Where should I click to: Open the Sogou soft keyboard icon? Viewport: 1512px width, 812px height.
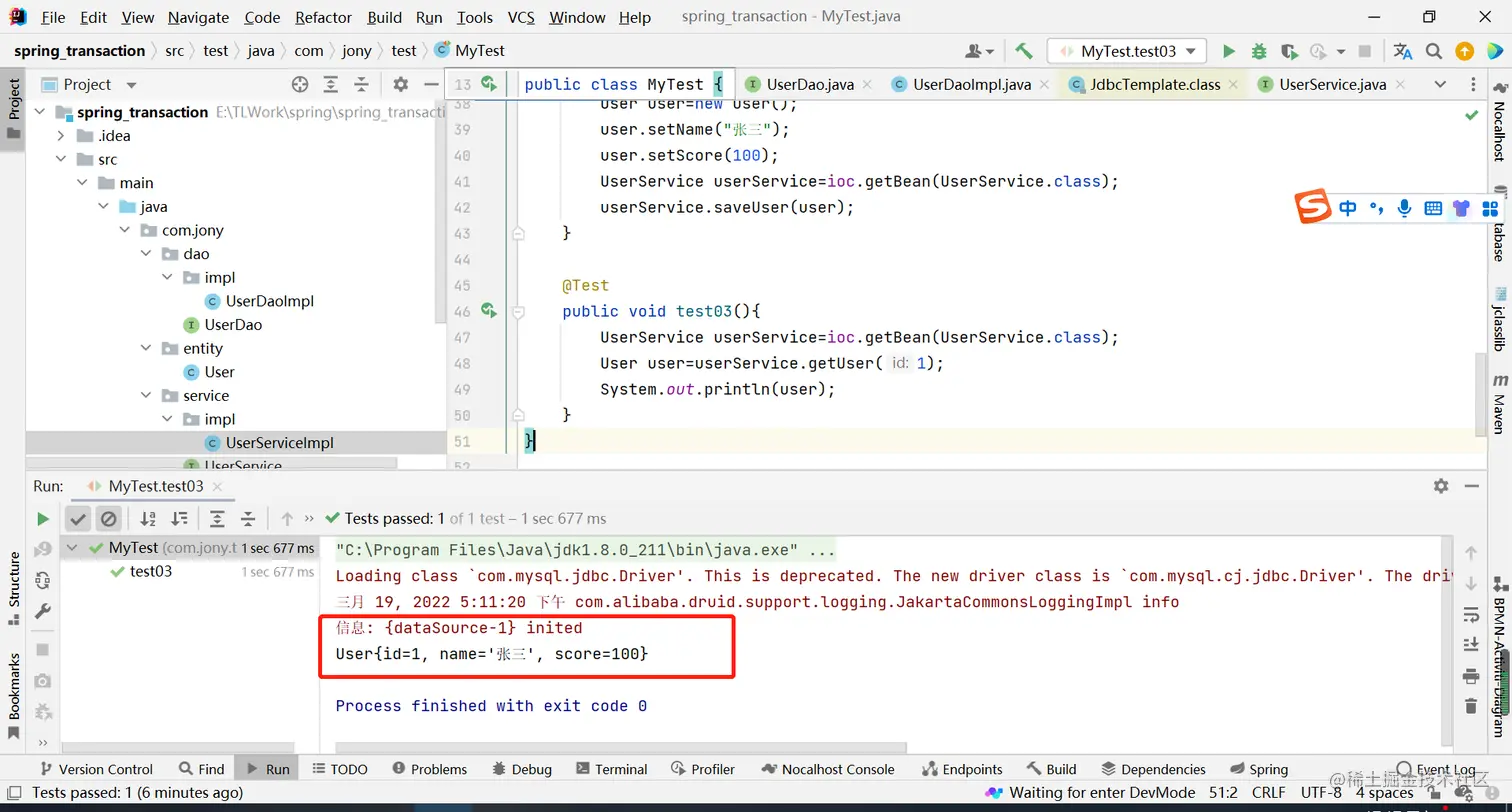click(x=1433, y=208)
